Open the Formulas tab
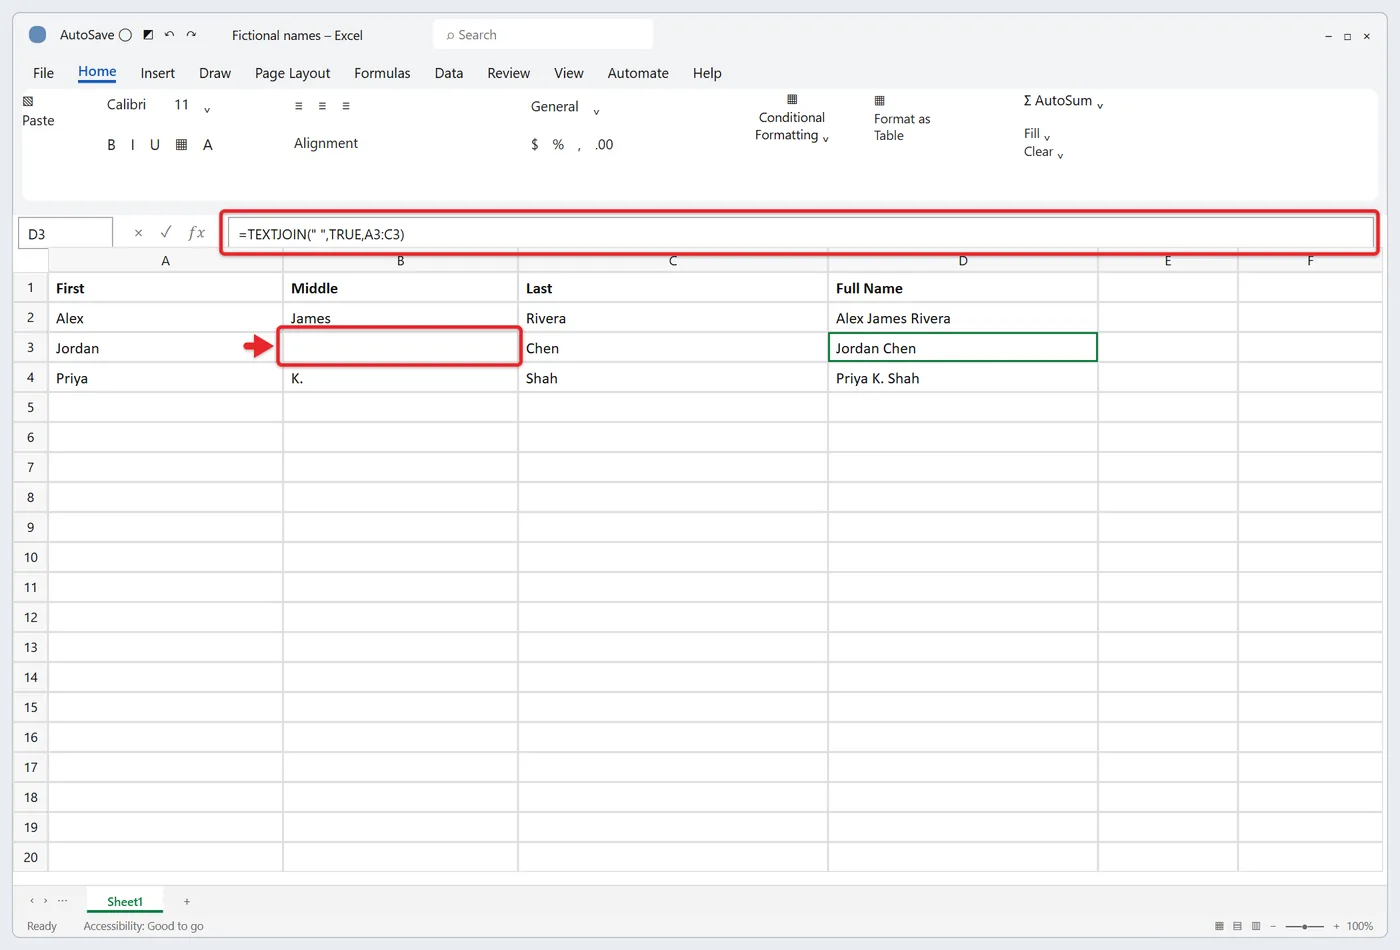 tap(382, 73)
